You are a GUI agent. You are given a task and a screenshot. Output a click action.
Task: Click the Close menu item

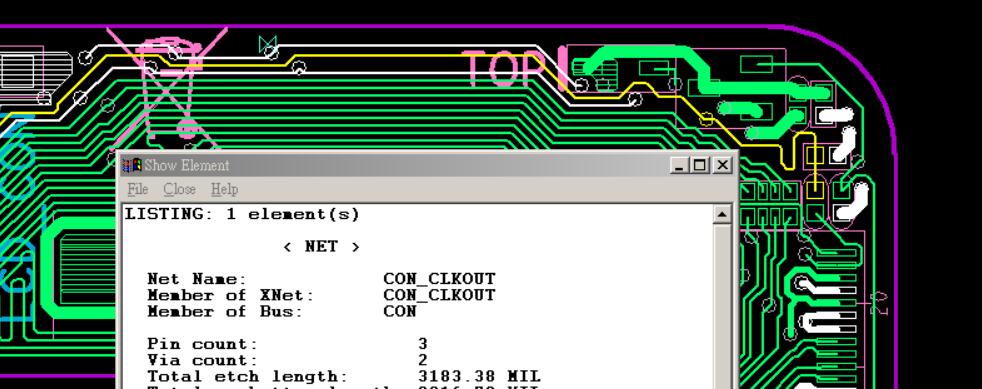tap(180, 189)
